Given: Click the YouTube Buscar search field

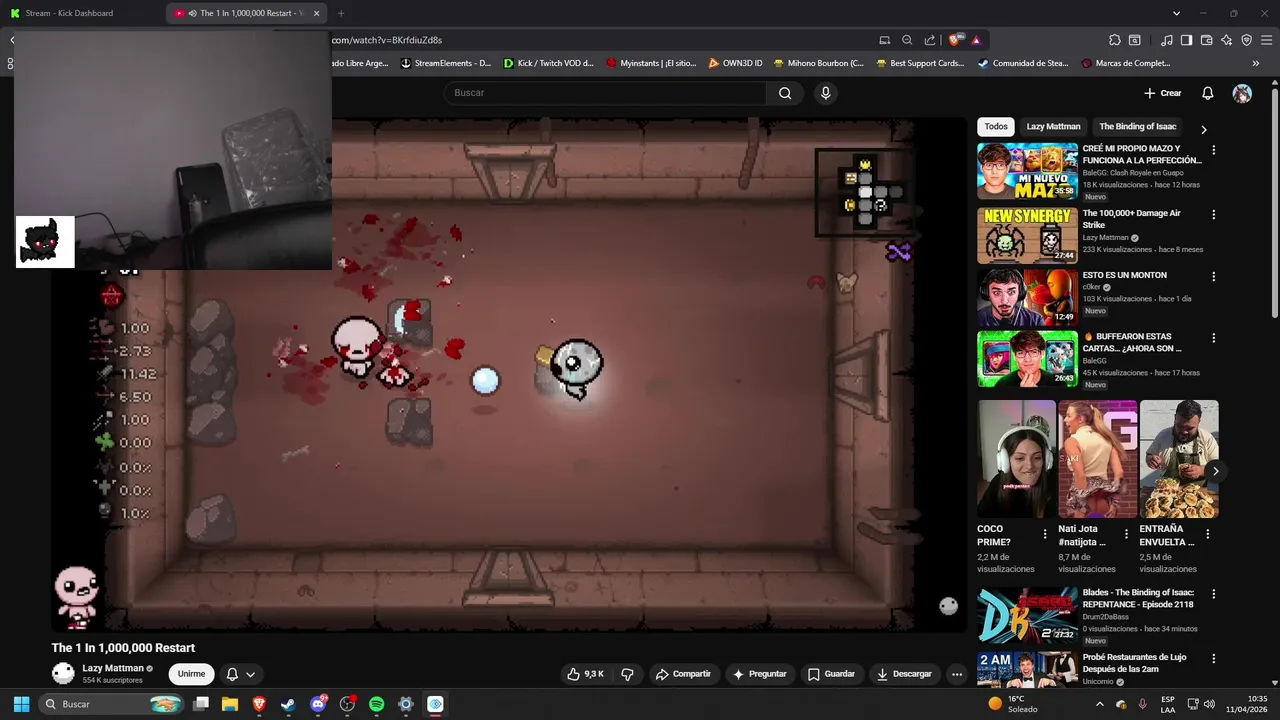Looking at the screenshot, I should [605, 93].
